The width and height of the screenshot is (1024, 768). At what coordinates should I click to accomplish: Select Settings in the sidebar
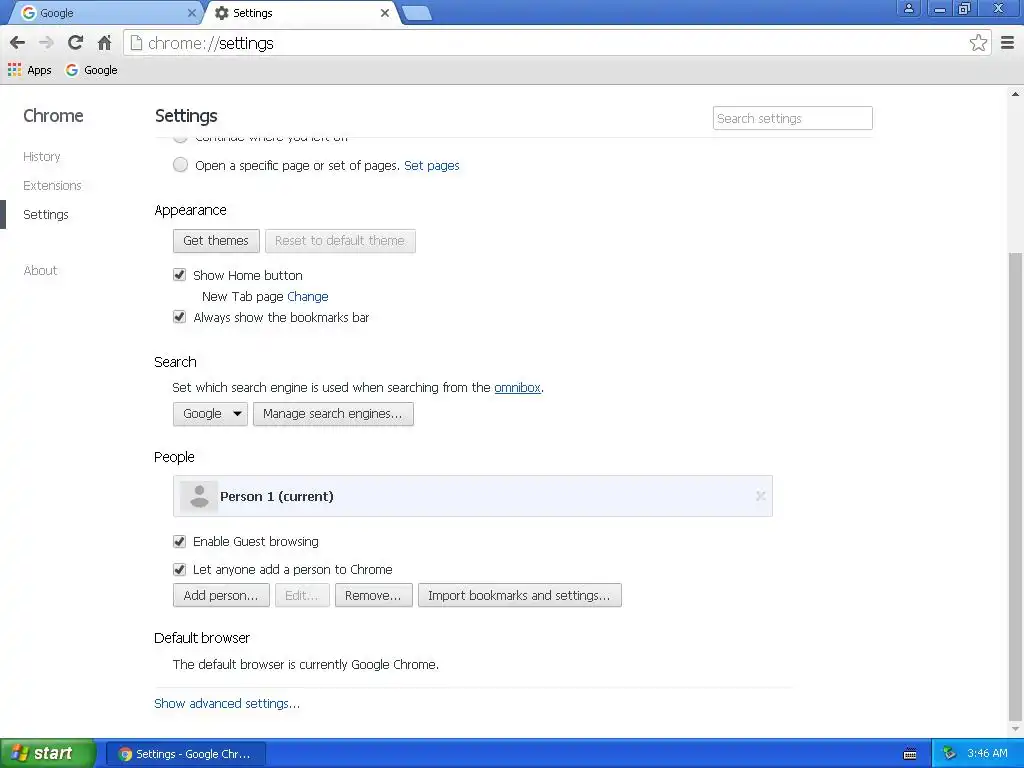coord(46,214)
